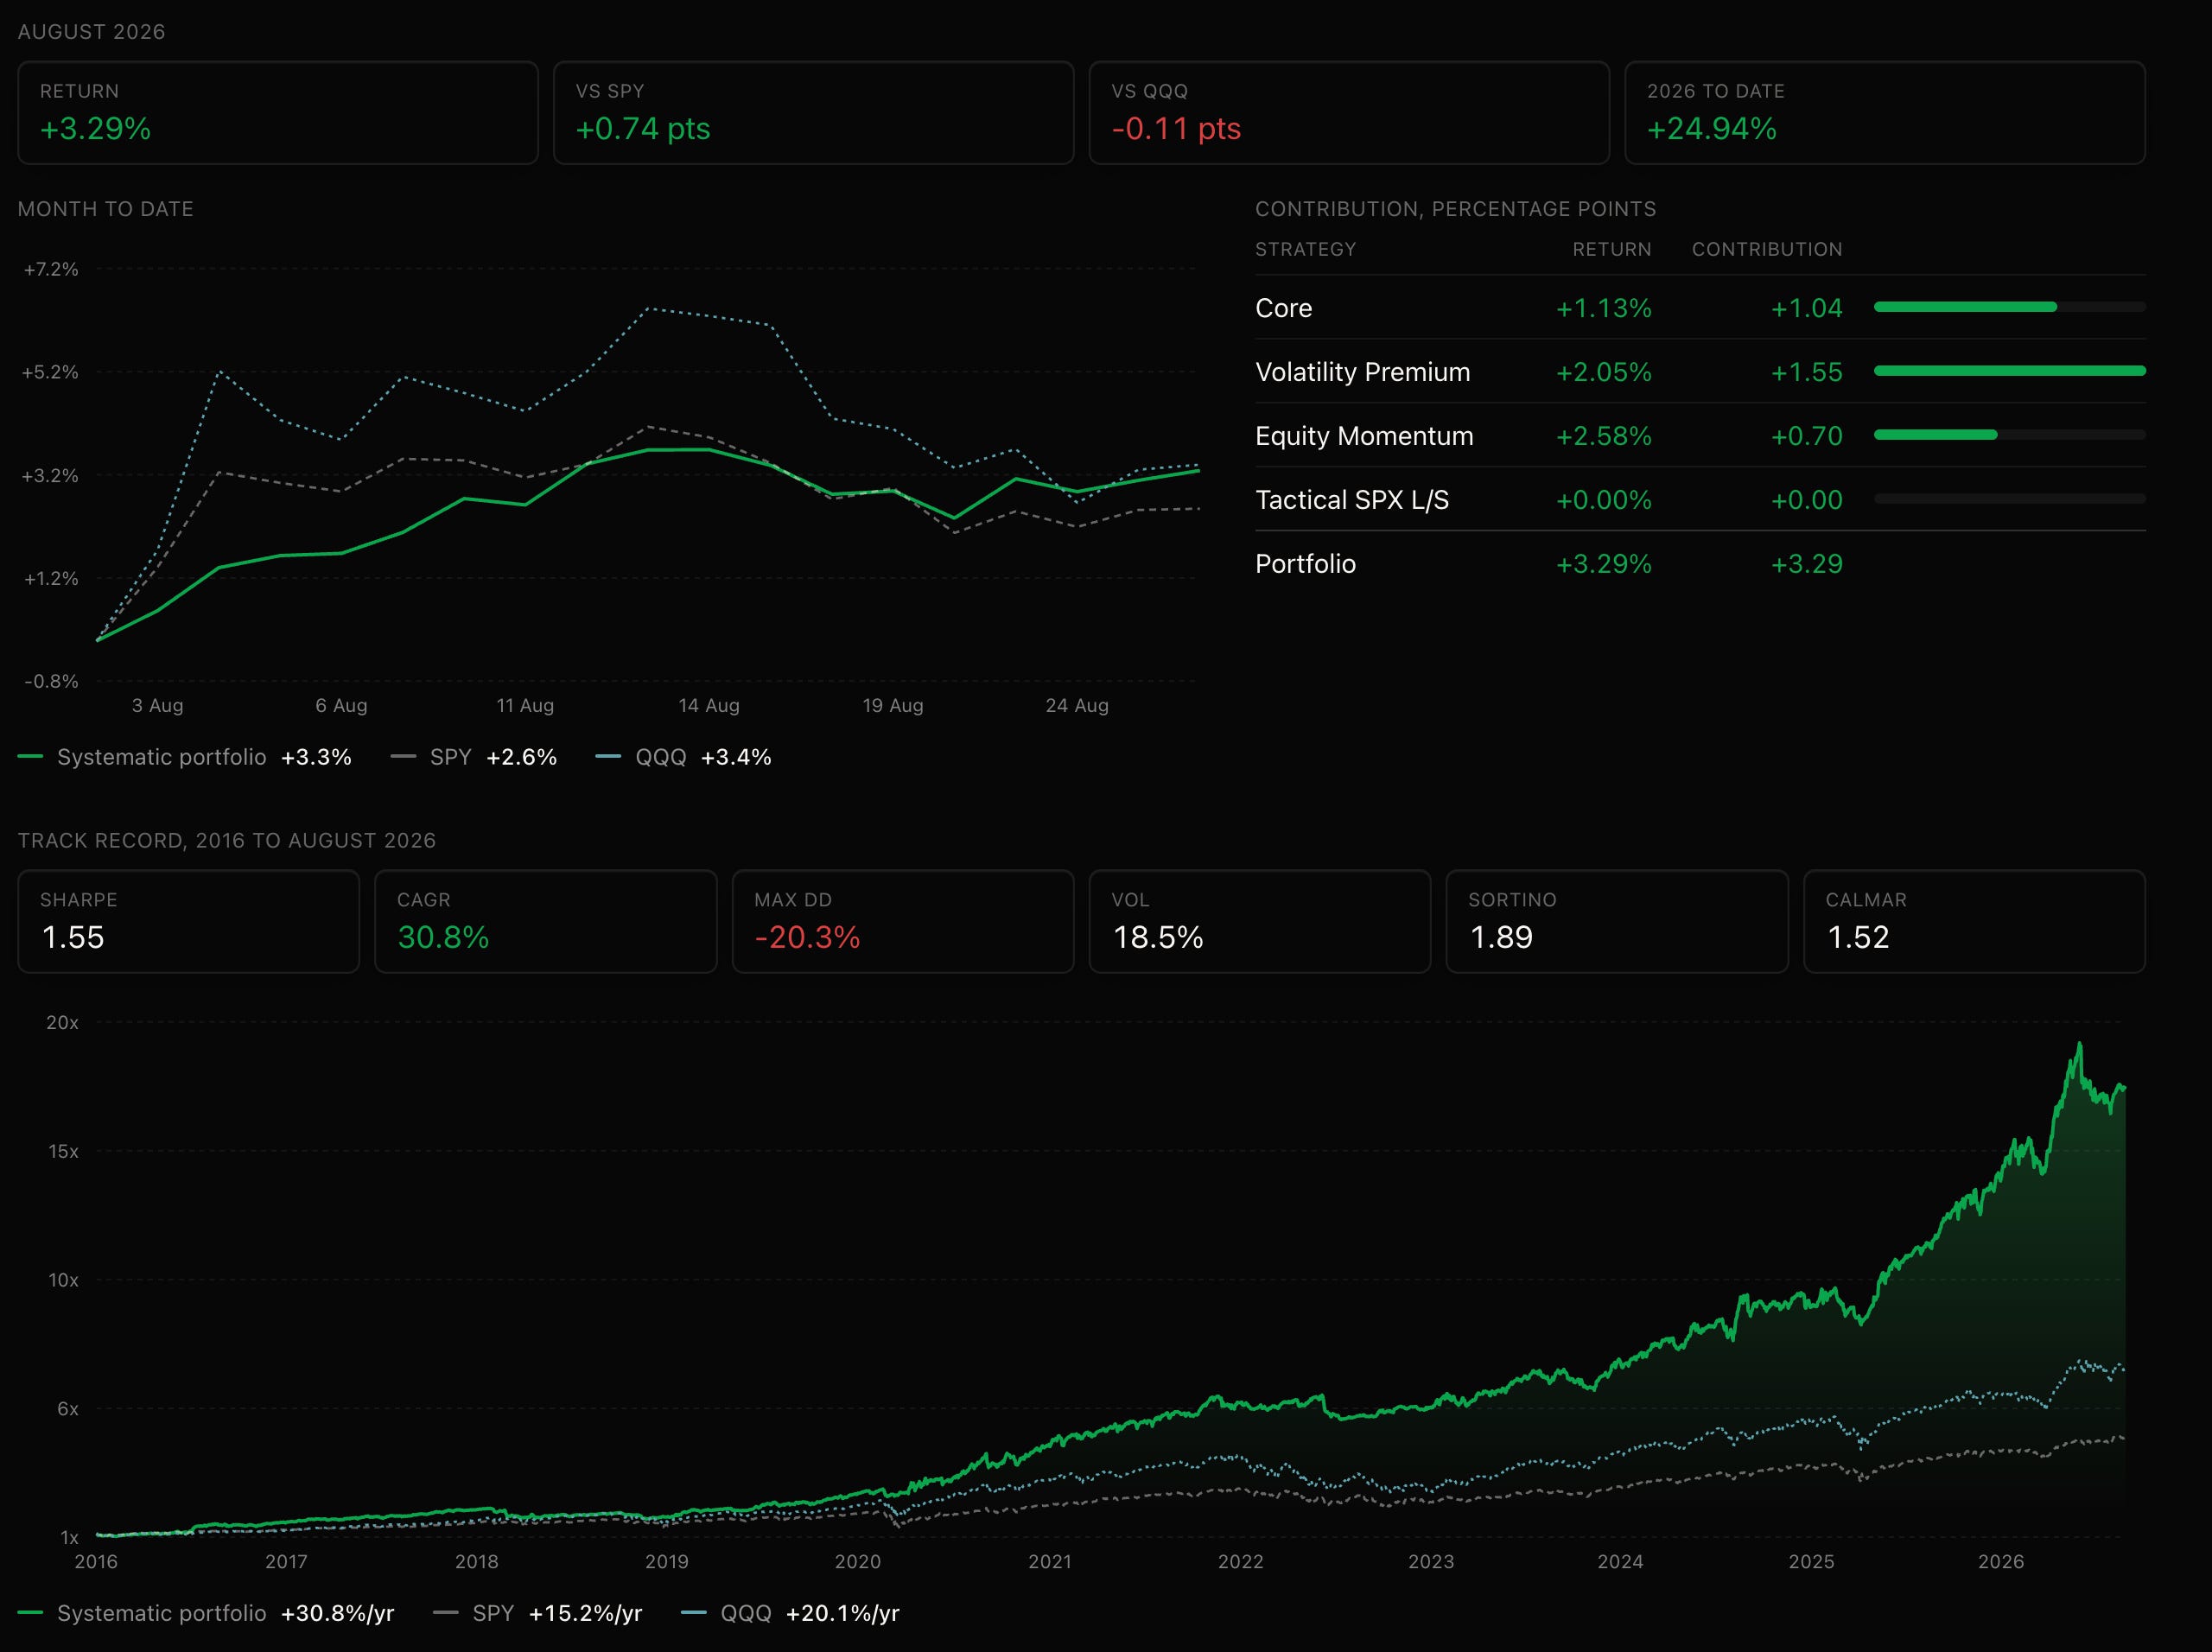This screenshot has width=2212, height=1652.
Task: Click the +0.74 pts value under VS SPY
Action: 643,129
